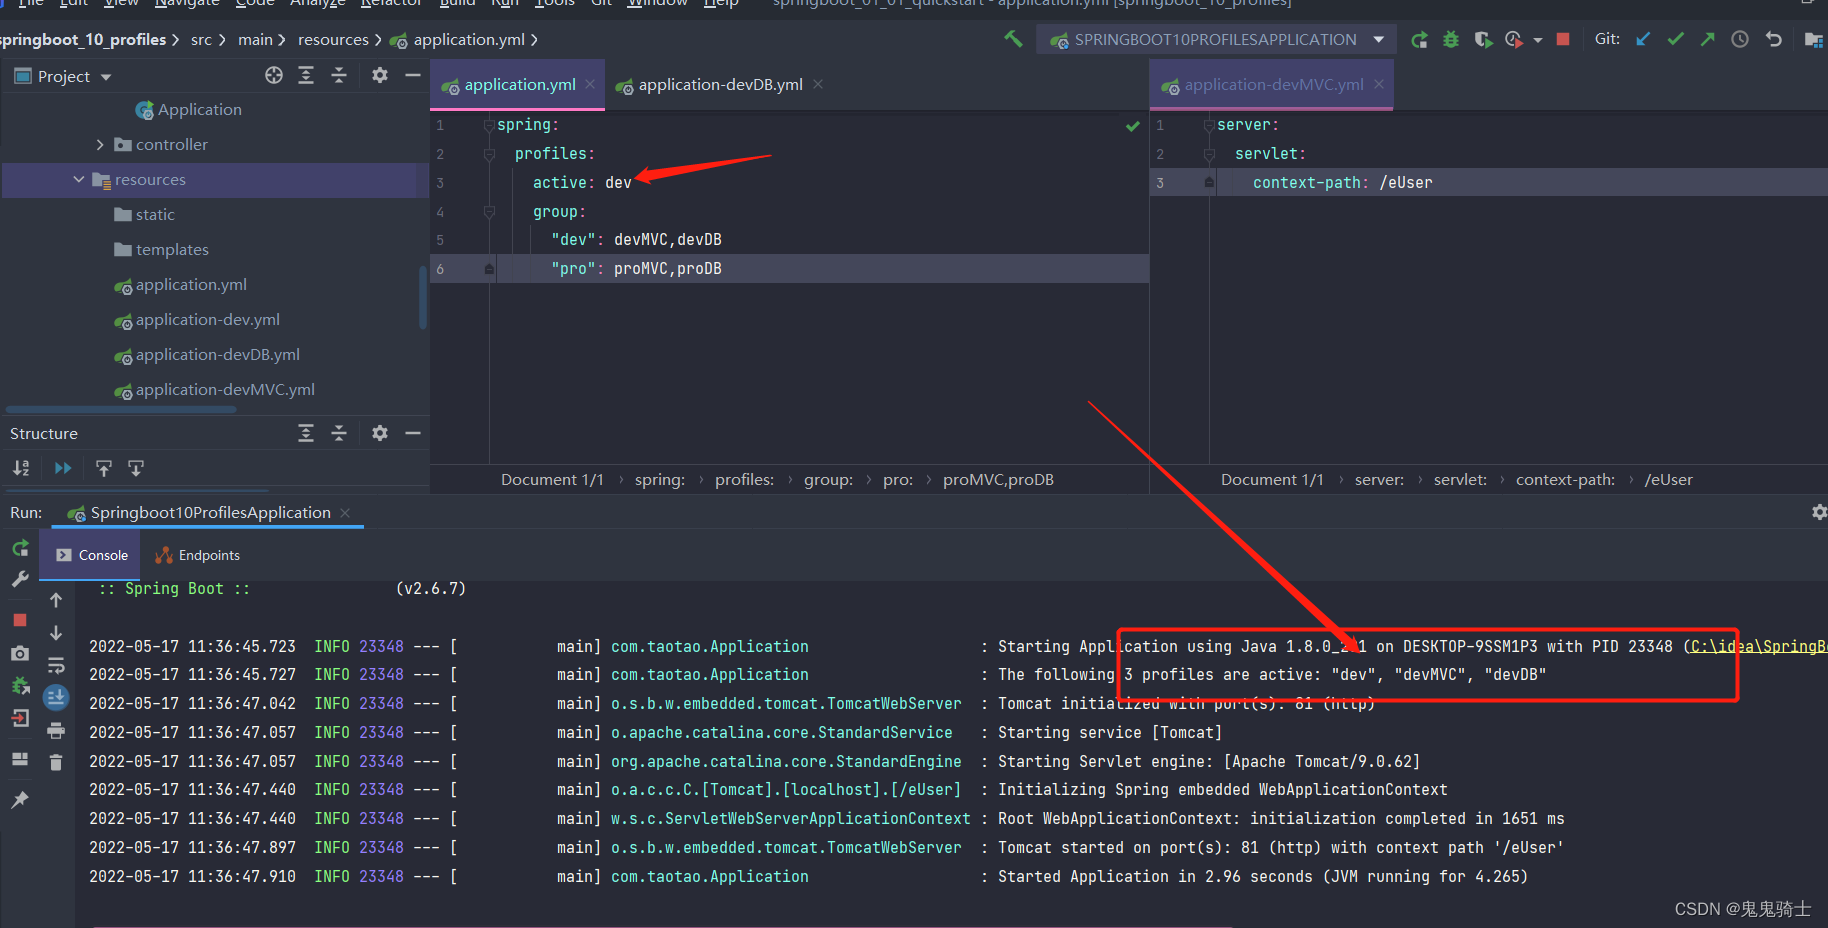Run with coverage from the toolbar
1828x928 pixels.
tap(1483, 40)
